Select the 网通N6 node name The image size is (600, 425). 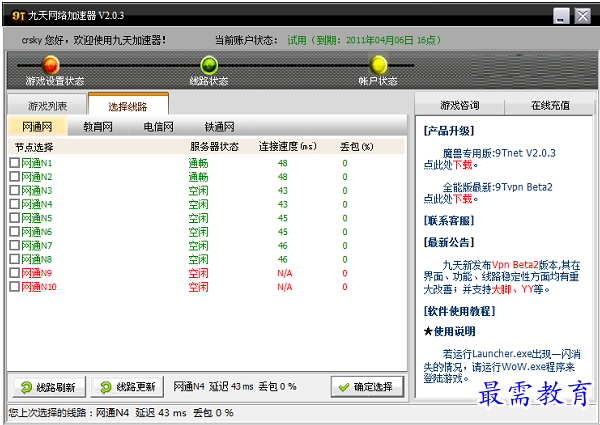tap(37, 232)
